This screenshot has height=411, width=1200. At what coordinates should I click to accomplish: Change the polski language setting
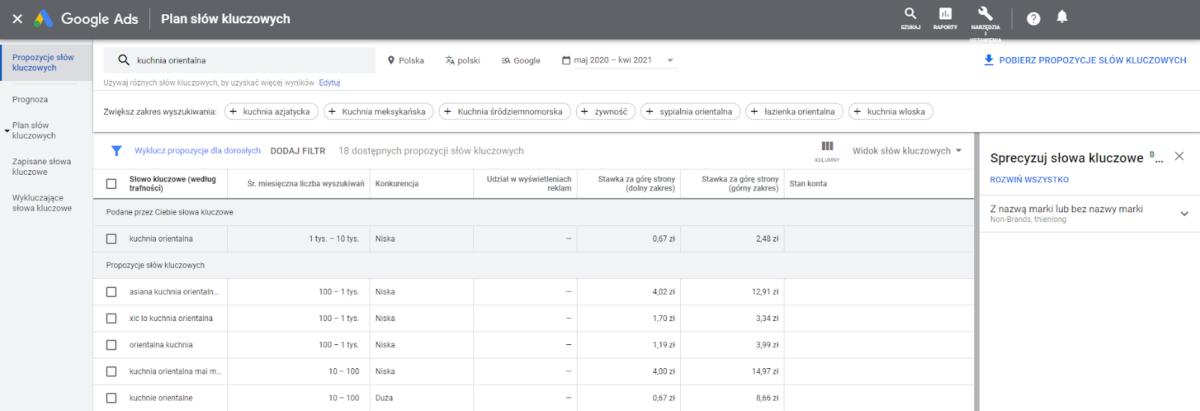pyautogui.click(x=463, y=60)
